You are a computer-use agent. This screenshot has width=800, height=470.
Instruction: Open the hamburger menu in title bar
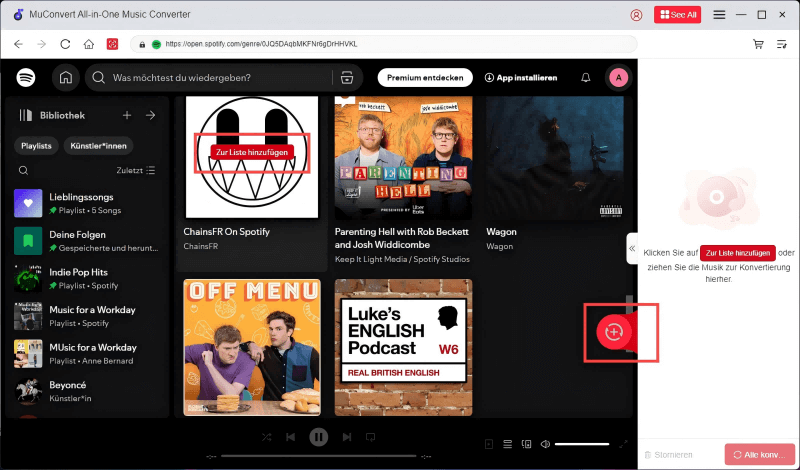[x=719, y=15]
